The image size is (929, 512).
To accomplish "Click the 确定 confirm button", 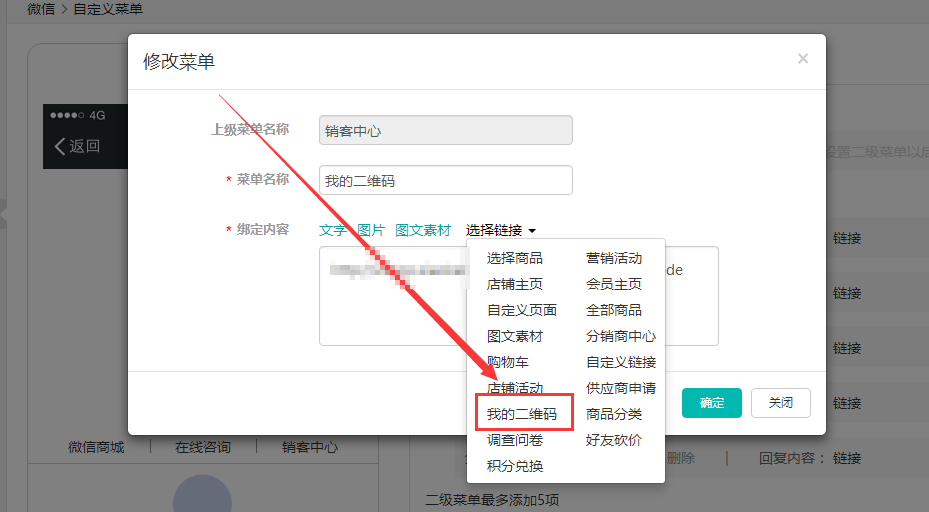I will click(712, 403).
